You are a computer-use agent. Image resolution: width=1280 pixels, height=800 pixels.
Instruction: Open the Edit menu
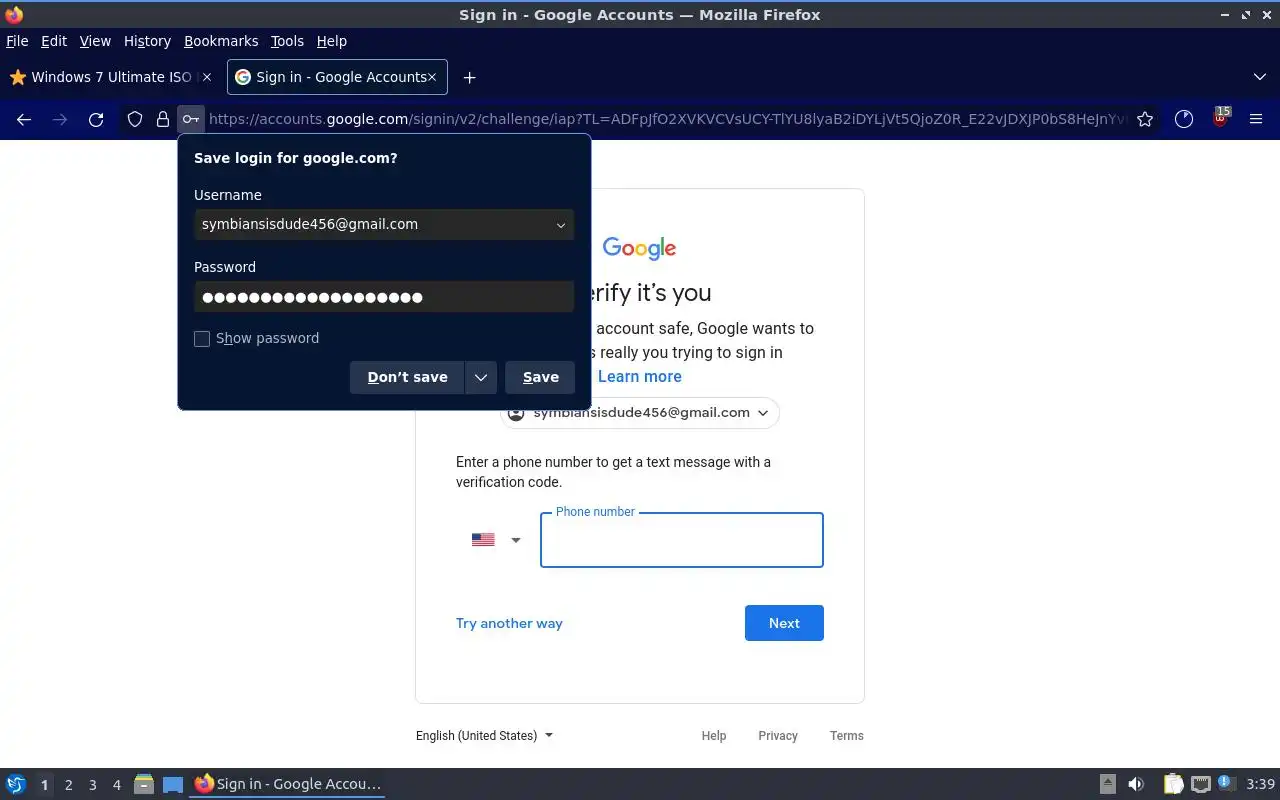point(54,41)
